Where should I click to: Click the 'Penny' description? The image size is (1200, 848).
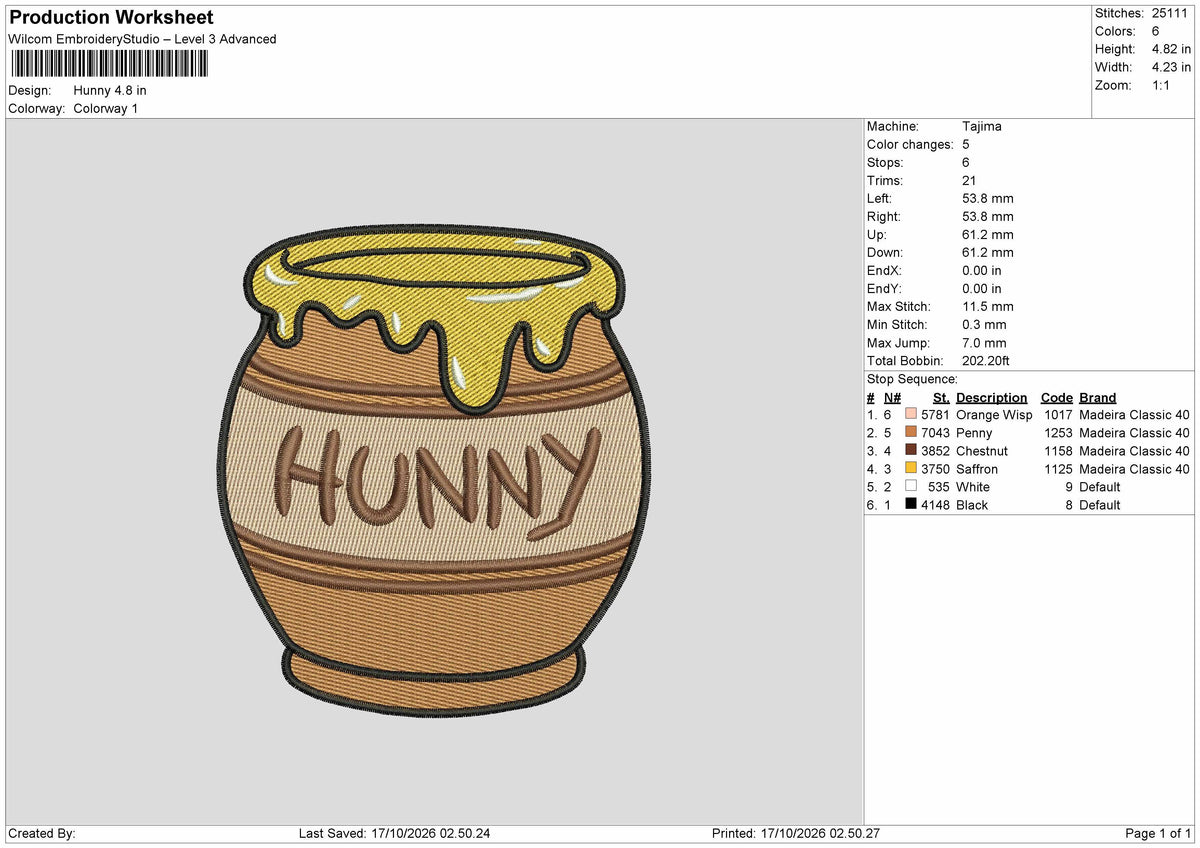pos(974,432)
